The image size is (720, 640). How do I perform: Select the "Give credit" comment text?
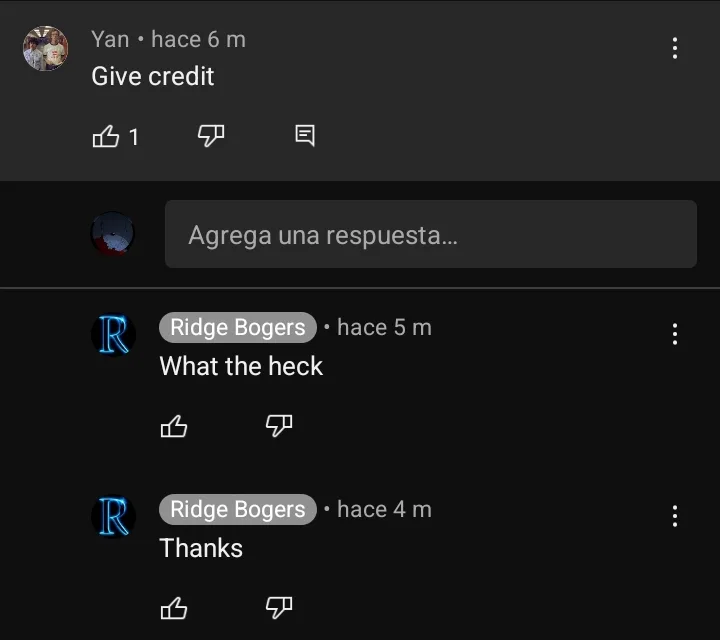click(152, 76)
